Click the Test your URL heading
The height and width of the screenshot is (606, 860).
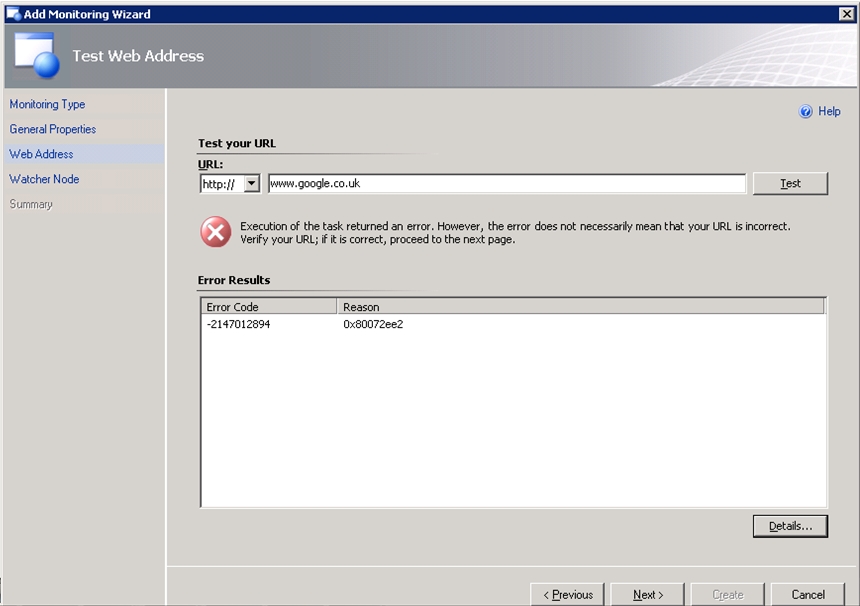tap(237, 143)
